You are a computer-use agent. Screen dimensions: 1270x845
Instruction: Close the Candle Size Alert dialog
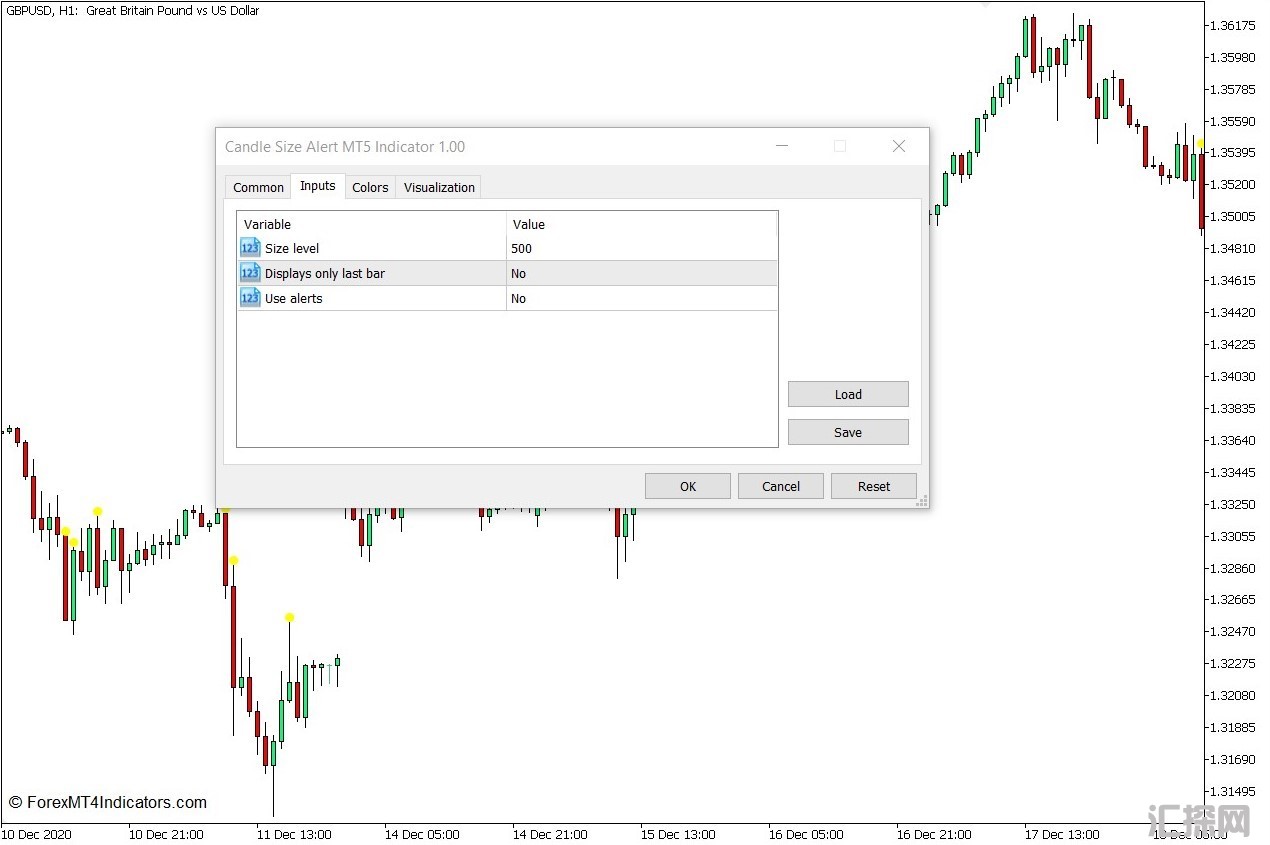(x=899, y=146)
